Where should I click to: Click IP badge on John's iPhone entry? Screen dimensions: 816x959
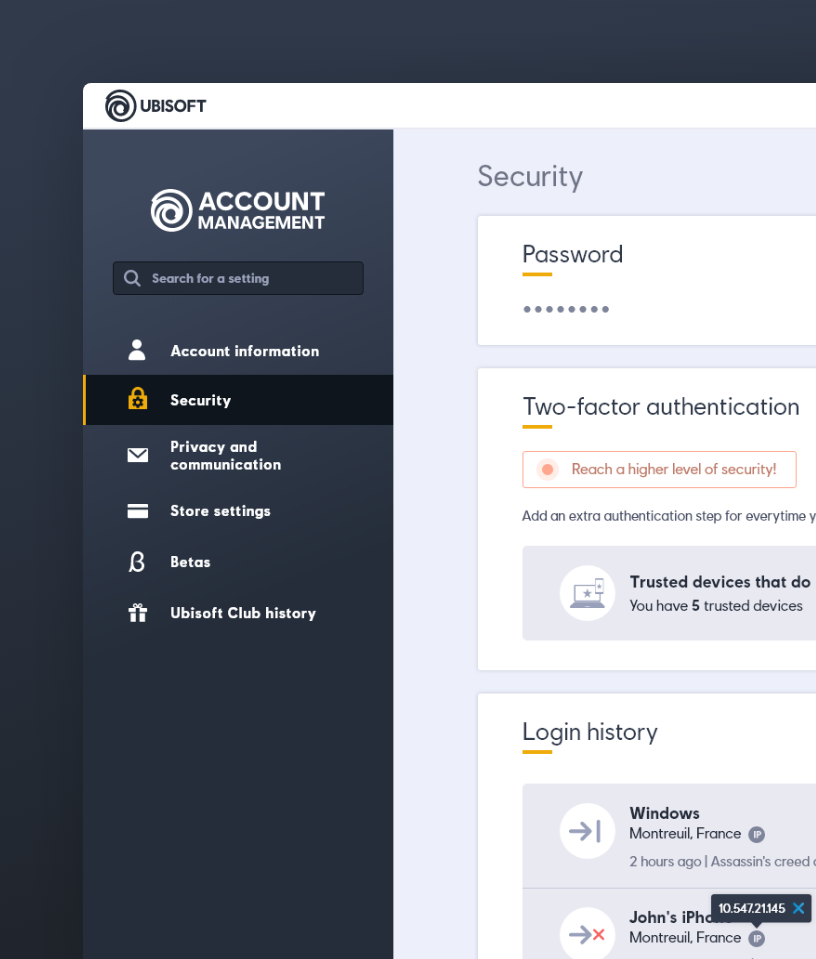pyautogui.click(x=757, y=938)
